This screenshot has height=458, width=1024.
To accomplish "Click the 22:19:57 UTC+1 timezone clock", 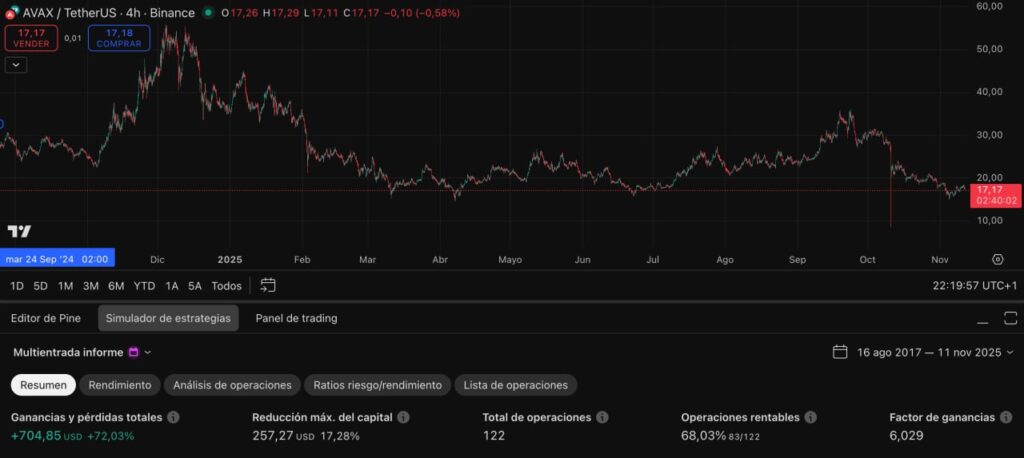I will (x=976, y=286).
